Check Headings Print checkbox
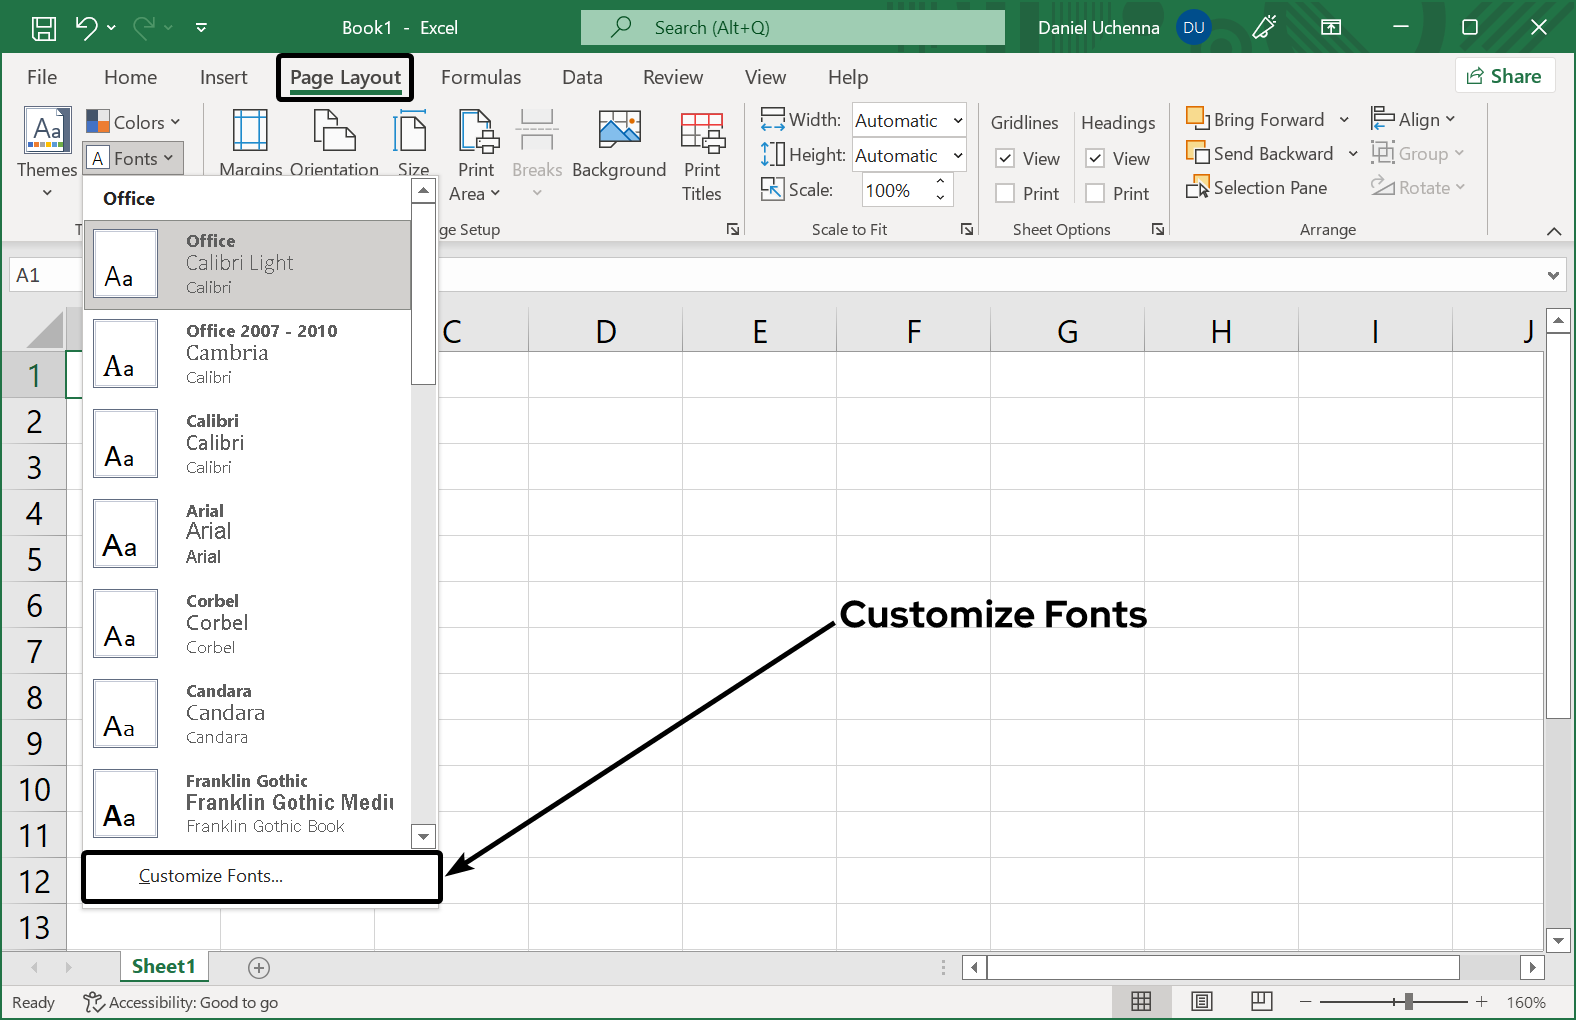Screen dimensions: 1576x1020 pyautogui.click(x=1095, y=194)
